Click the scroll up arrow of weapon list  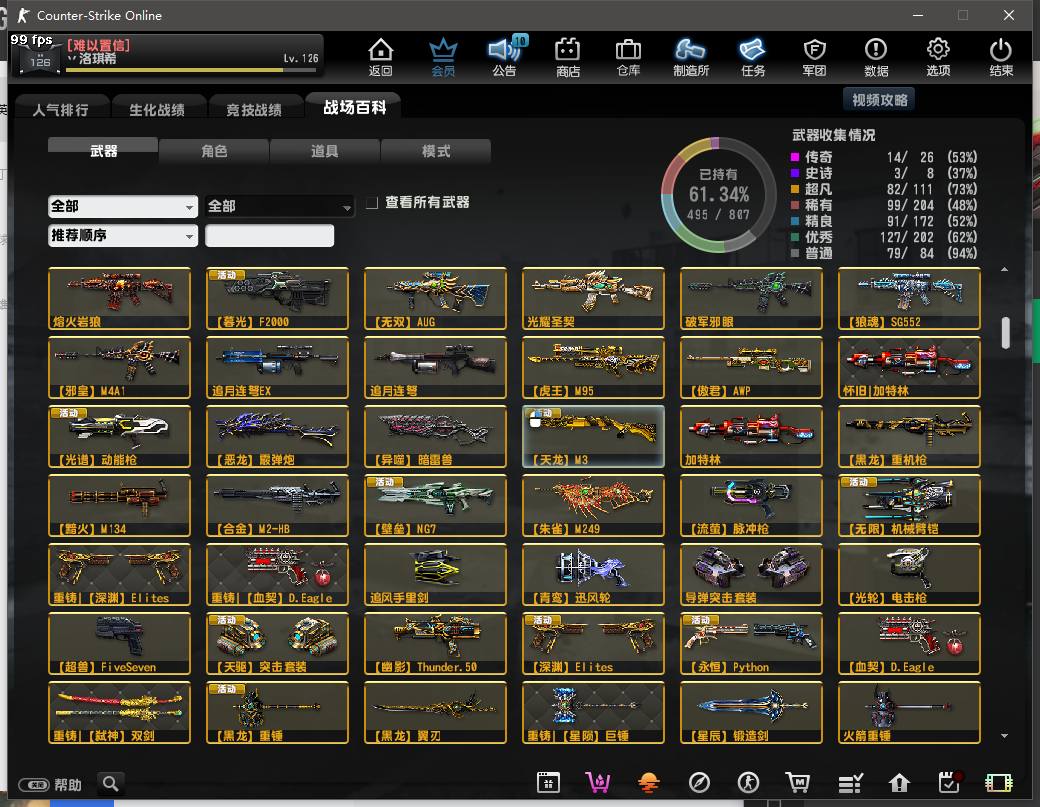click(1004, 269)
